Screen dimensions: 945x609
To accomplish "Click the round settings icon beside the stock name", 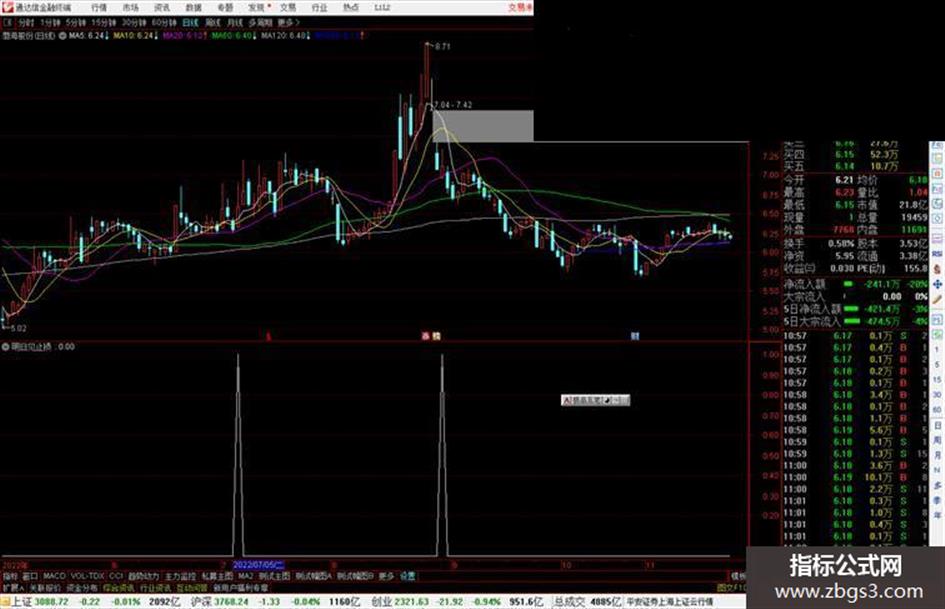I will pos(62,36).
